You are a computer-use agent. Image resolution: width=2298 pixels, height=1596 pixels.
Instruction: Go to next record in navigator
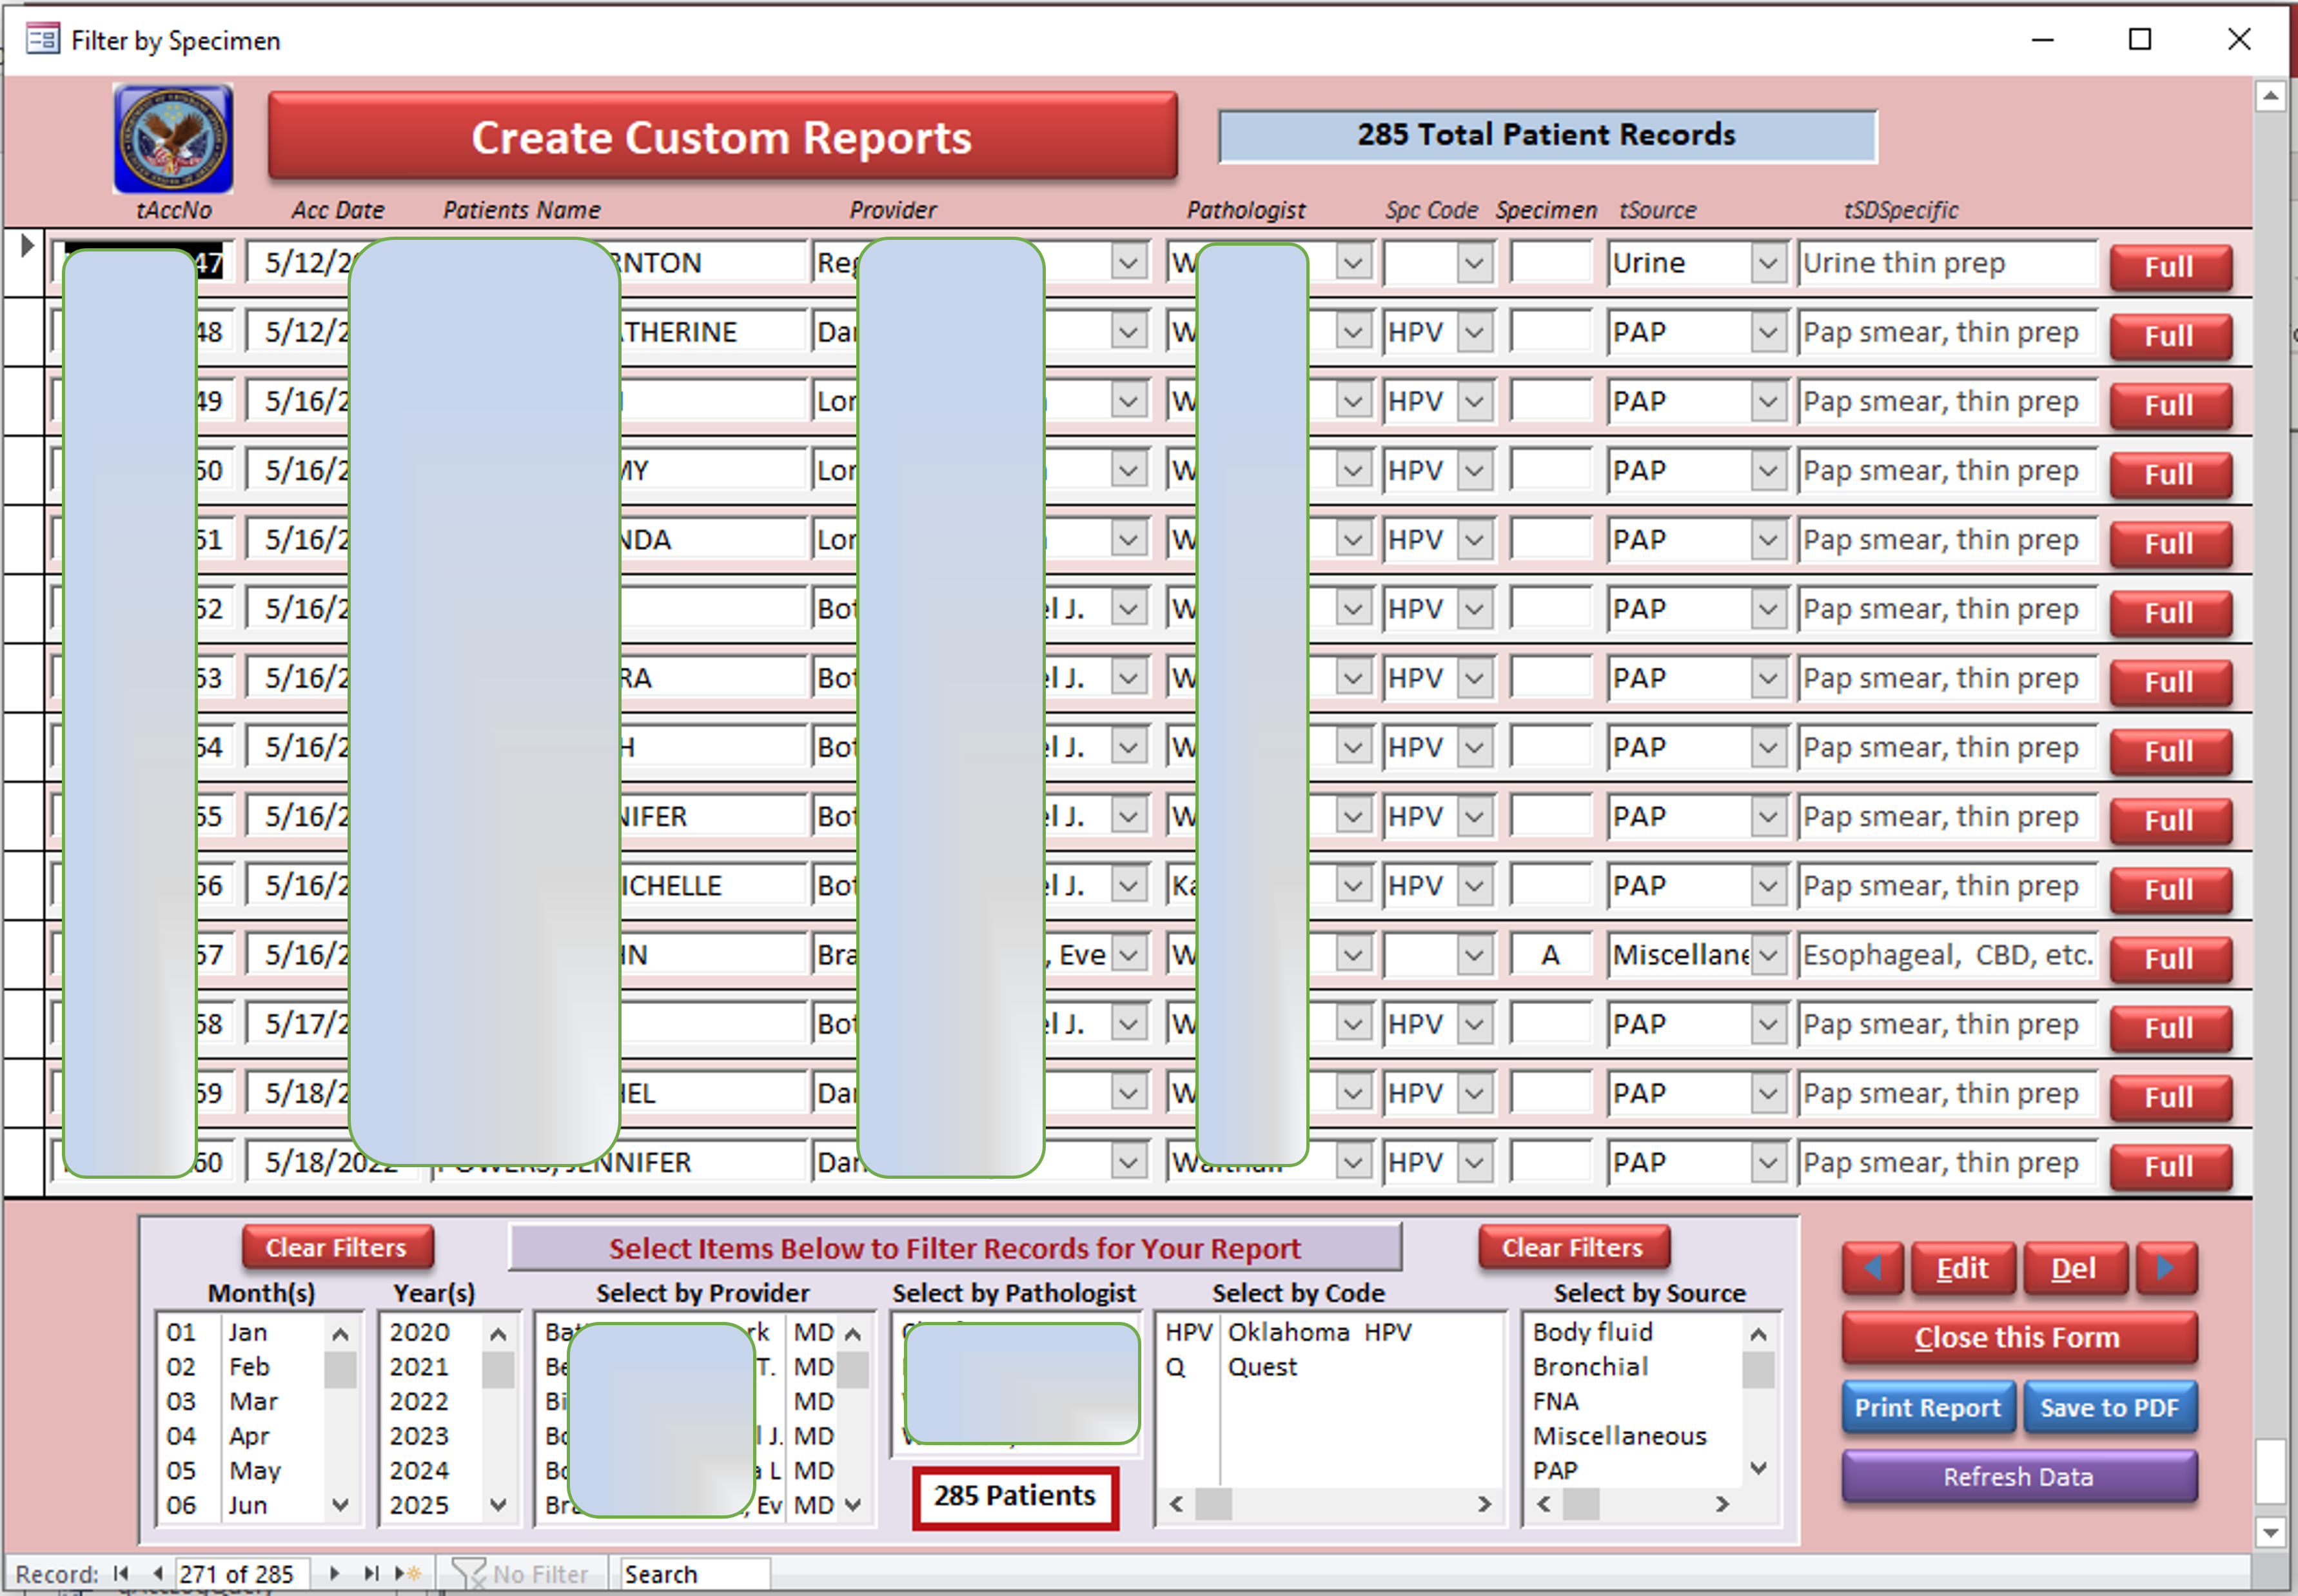pos(335,1573)
